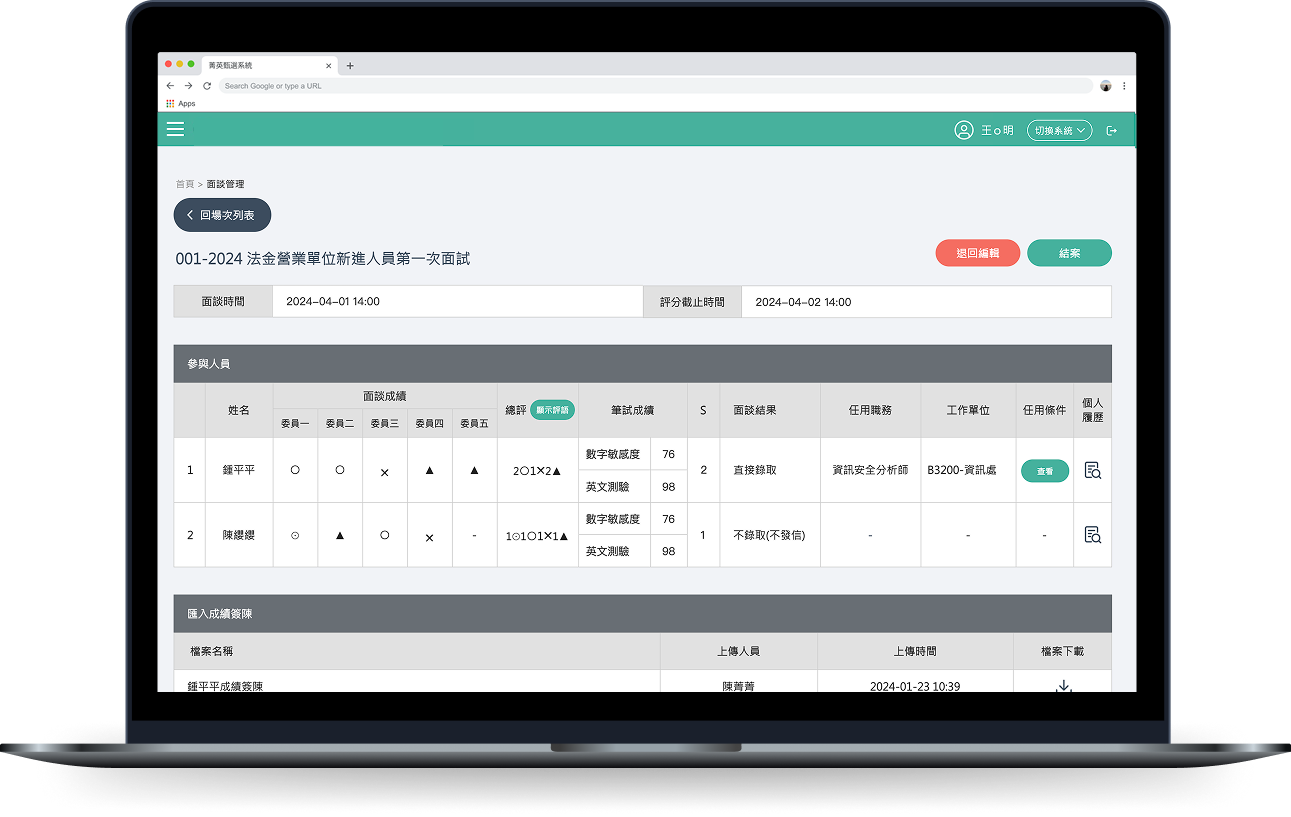The height and width of the screenshot is (817, 1291).
Task: Open resume icon for 鍾平平
Action: (1092, 470)
